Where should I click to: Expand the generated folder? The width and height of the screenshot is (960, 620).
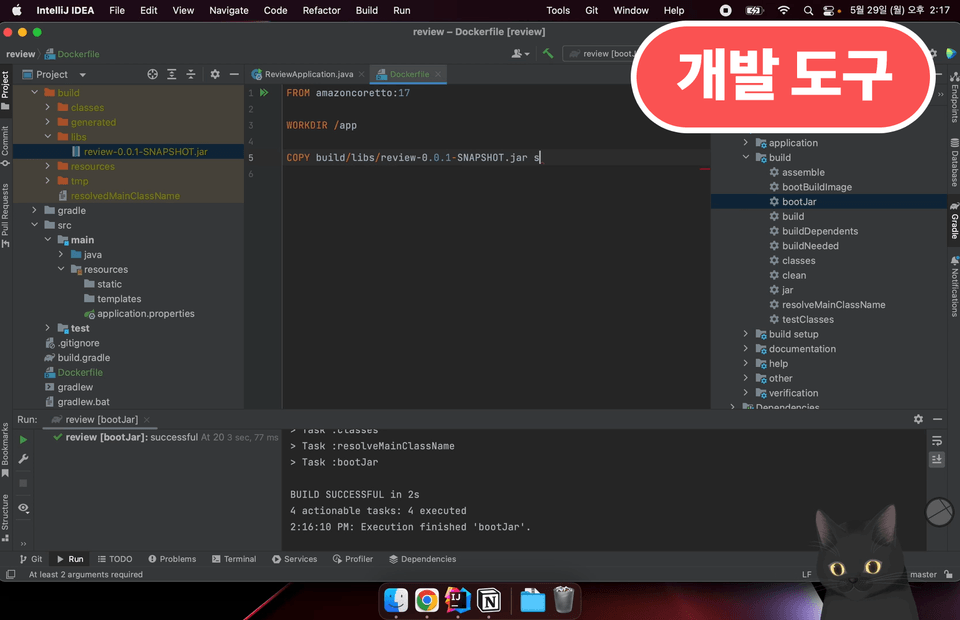[x=48, y=122]
